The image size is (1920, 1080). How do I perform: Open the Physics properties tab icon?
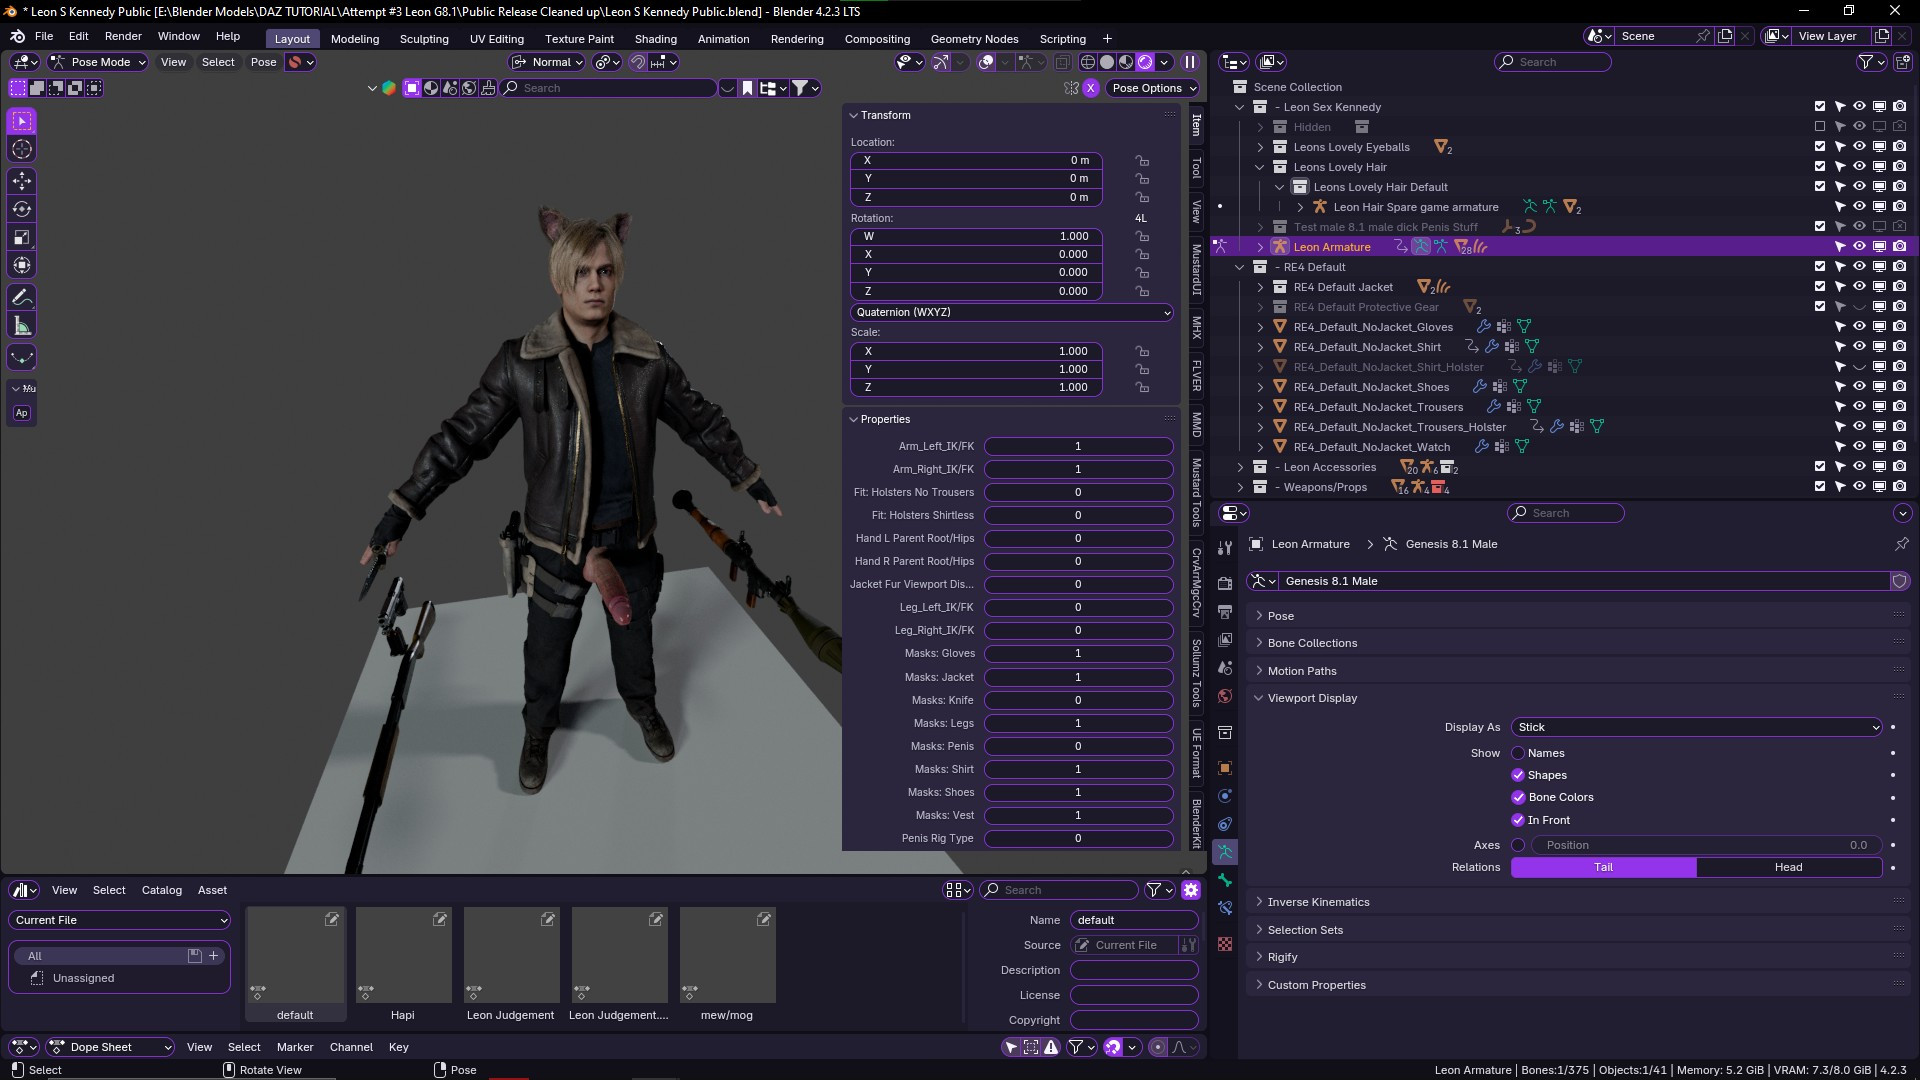click(x=1225, y=796)
